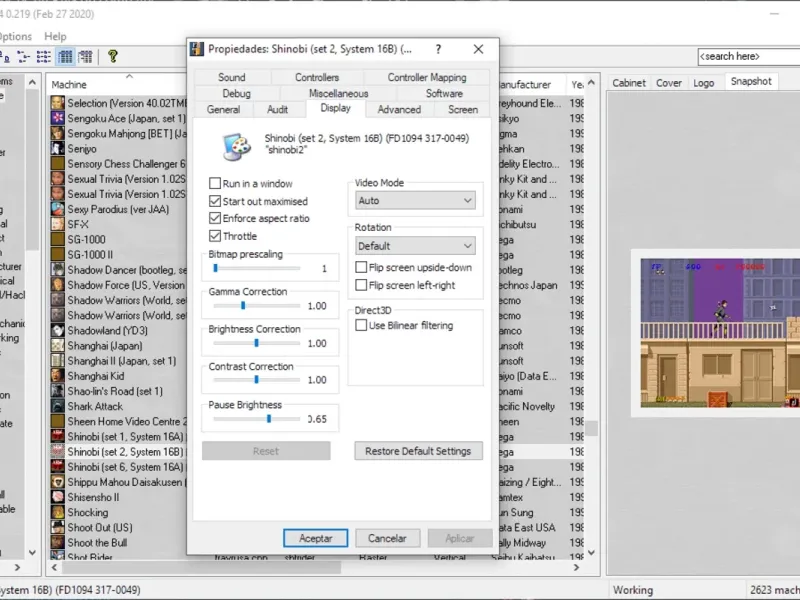Open the Advanced tab
Viewport: 800px width, 600px height.
pos(399,109)
